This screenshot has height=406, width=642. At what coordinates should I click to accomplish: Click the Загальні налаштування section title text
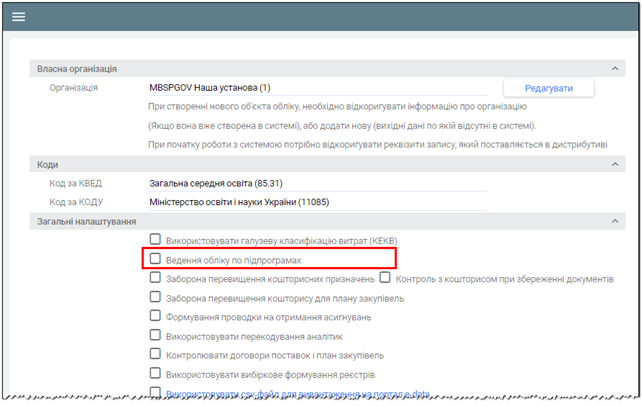85,221
